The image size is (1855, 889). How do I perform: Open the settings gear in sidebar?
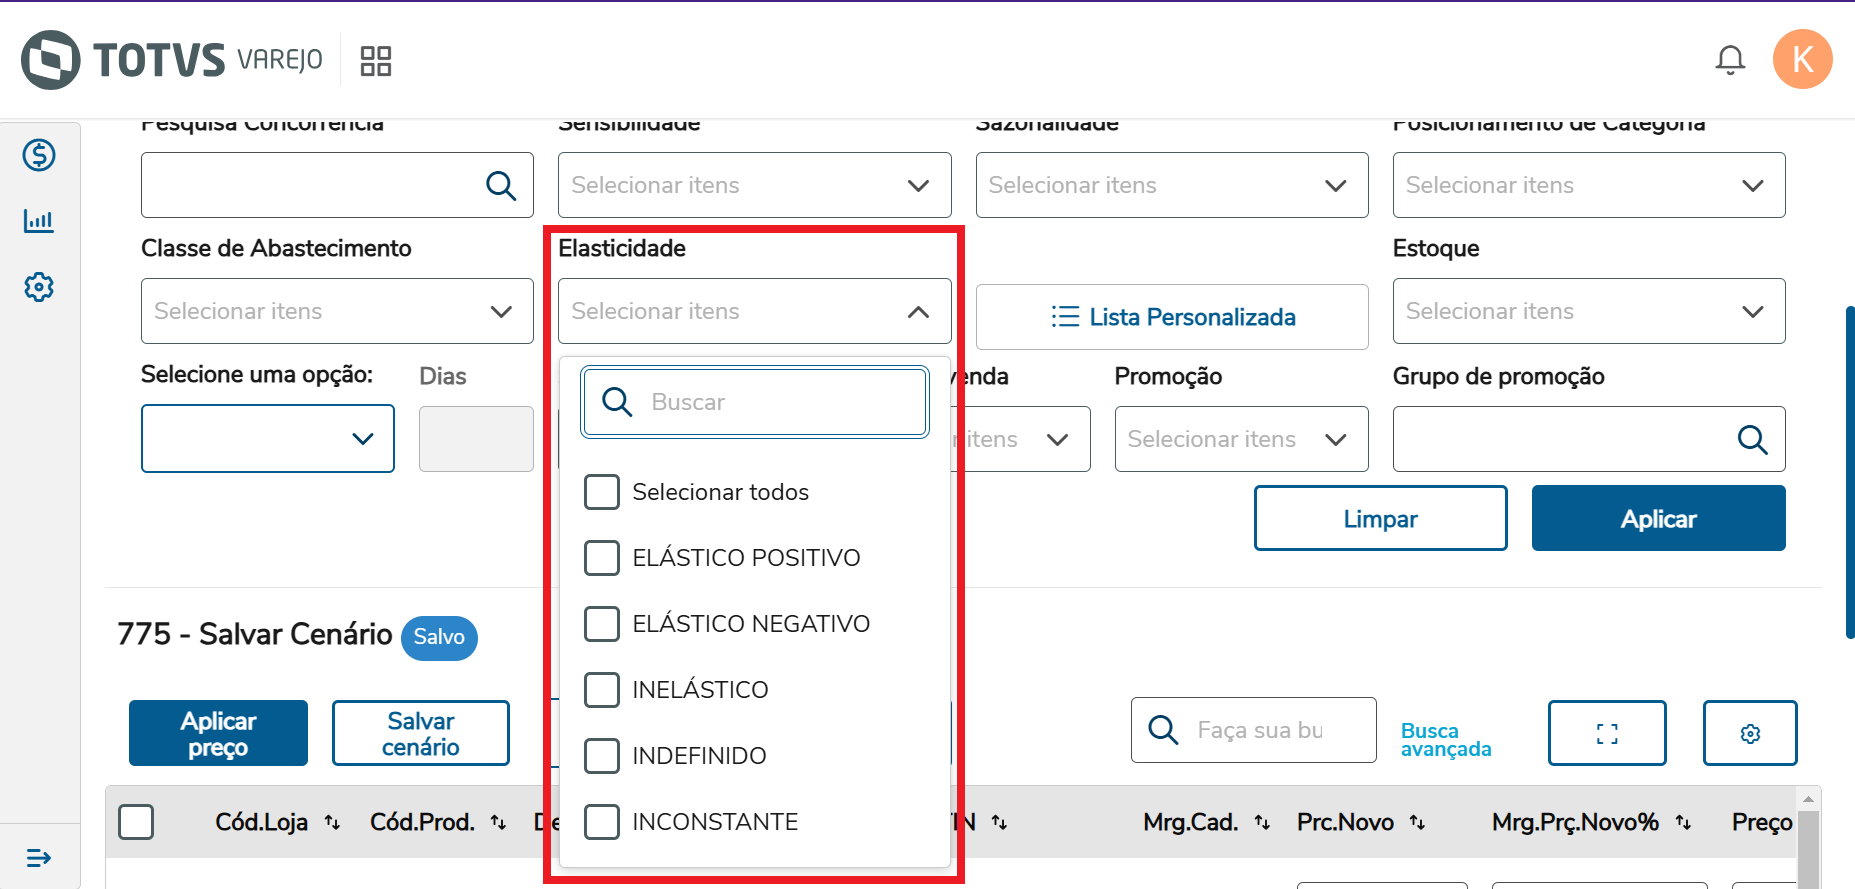(x=39, y=287)
